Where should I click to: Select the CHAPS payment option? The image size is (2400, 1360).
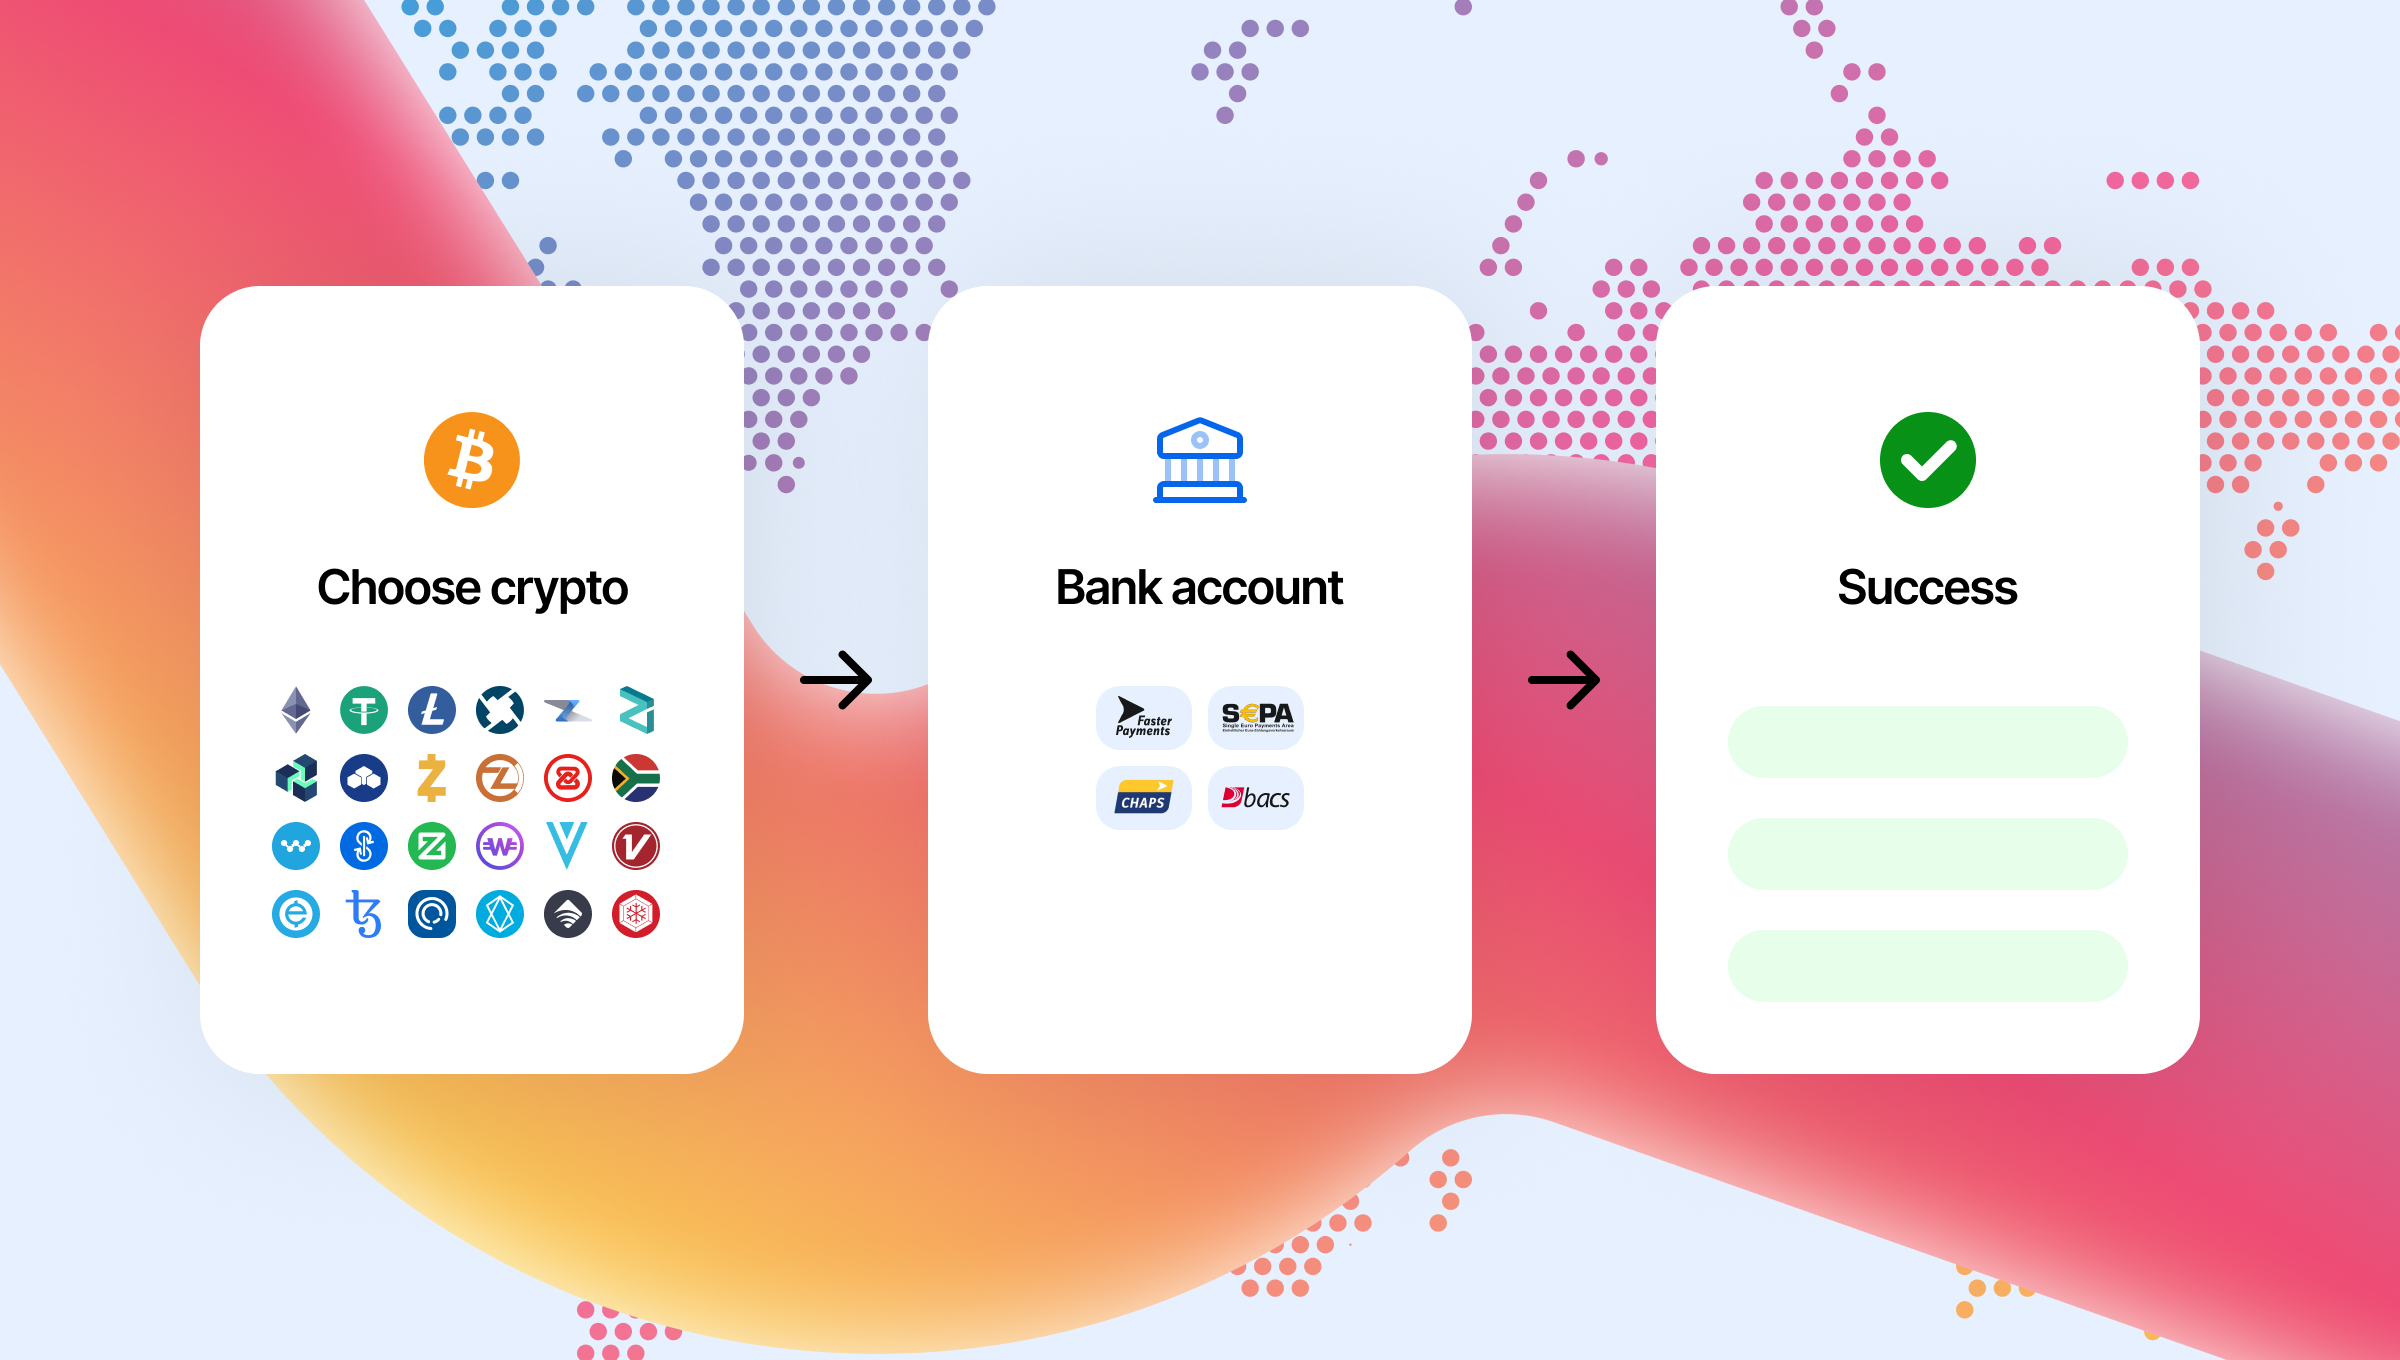pos(1141,796)
